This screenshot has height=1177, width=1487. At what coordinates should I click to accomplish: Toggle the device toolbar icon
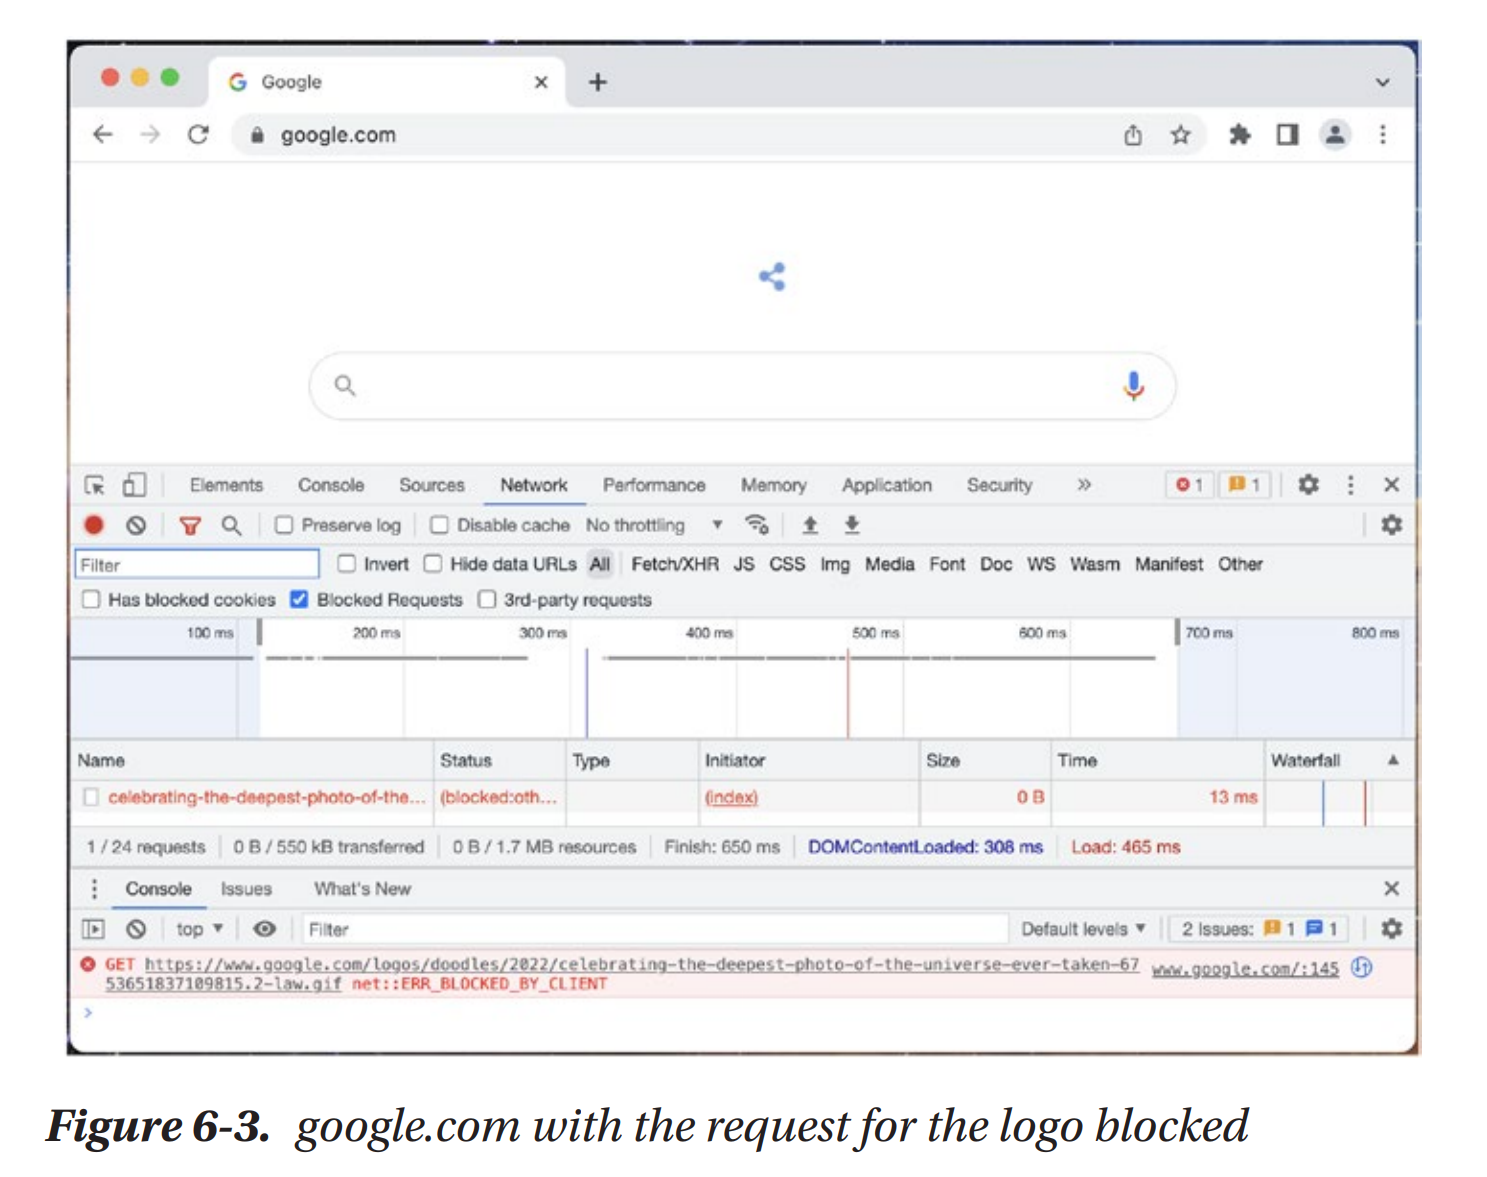click(x=134, y=485)
